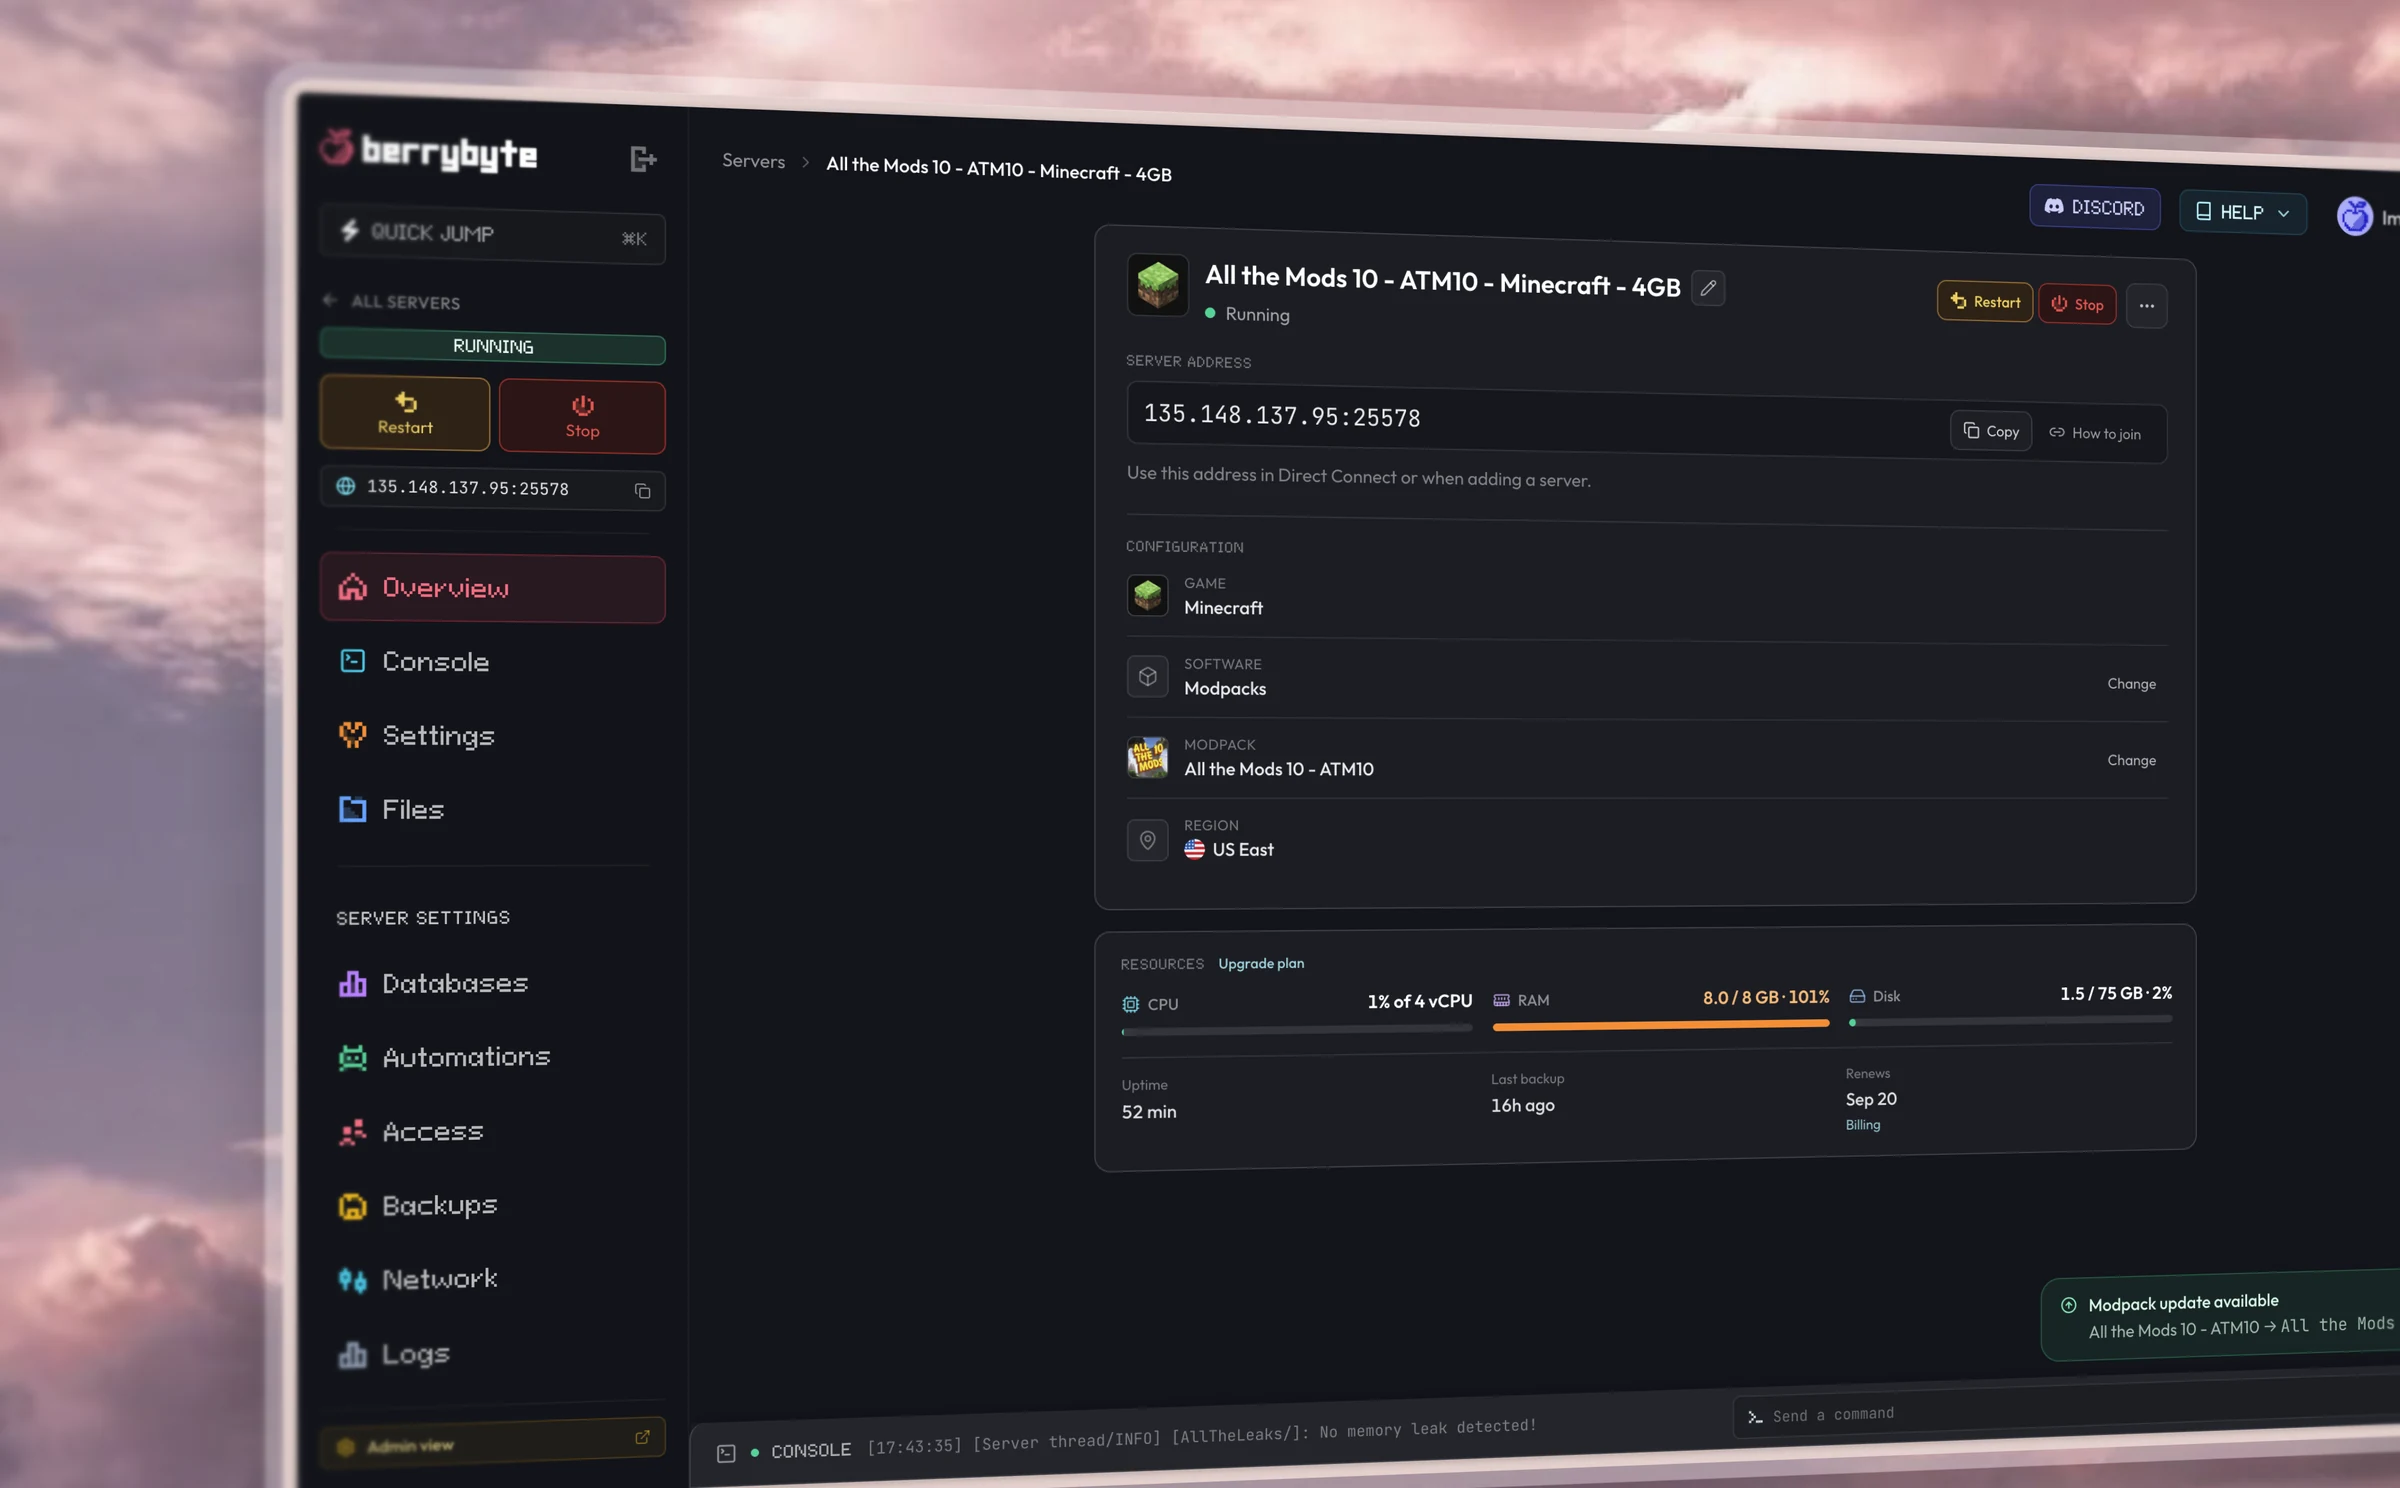Click the header Restart button

coord(1985,302)
